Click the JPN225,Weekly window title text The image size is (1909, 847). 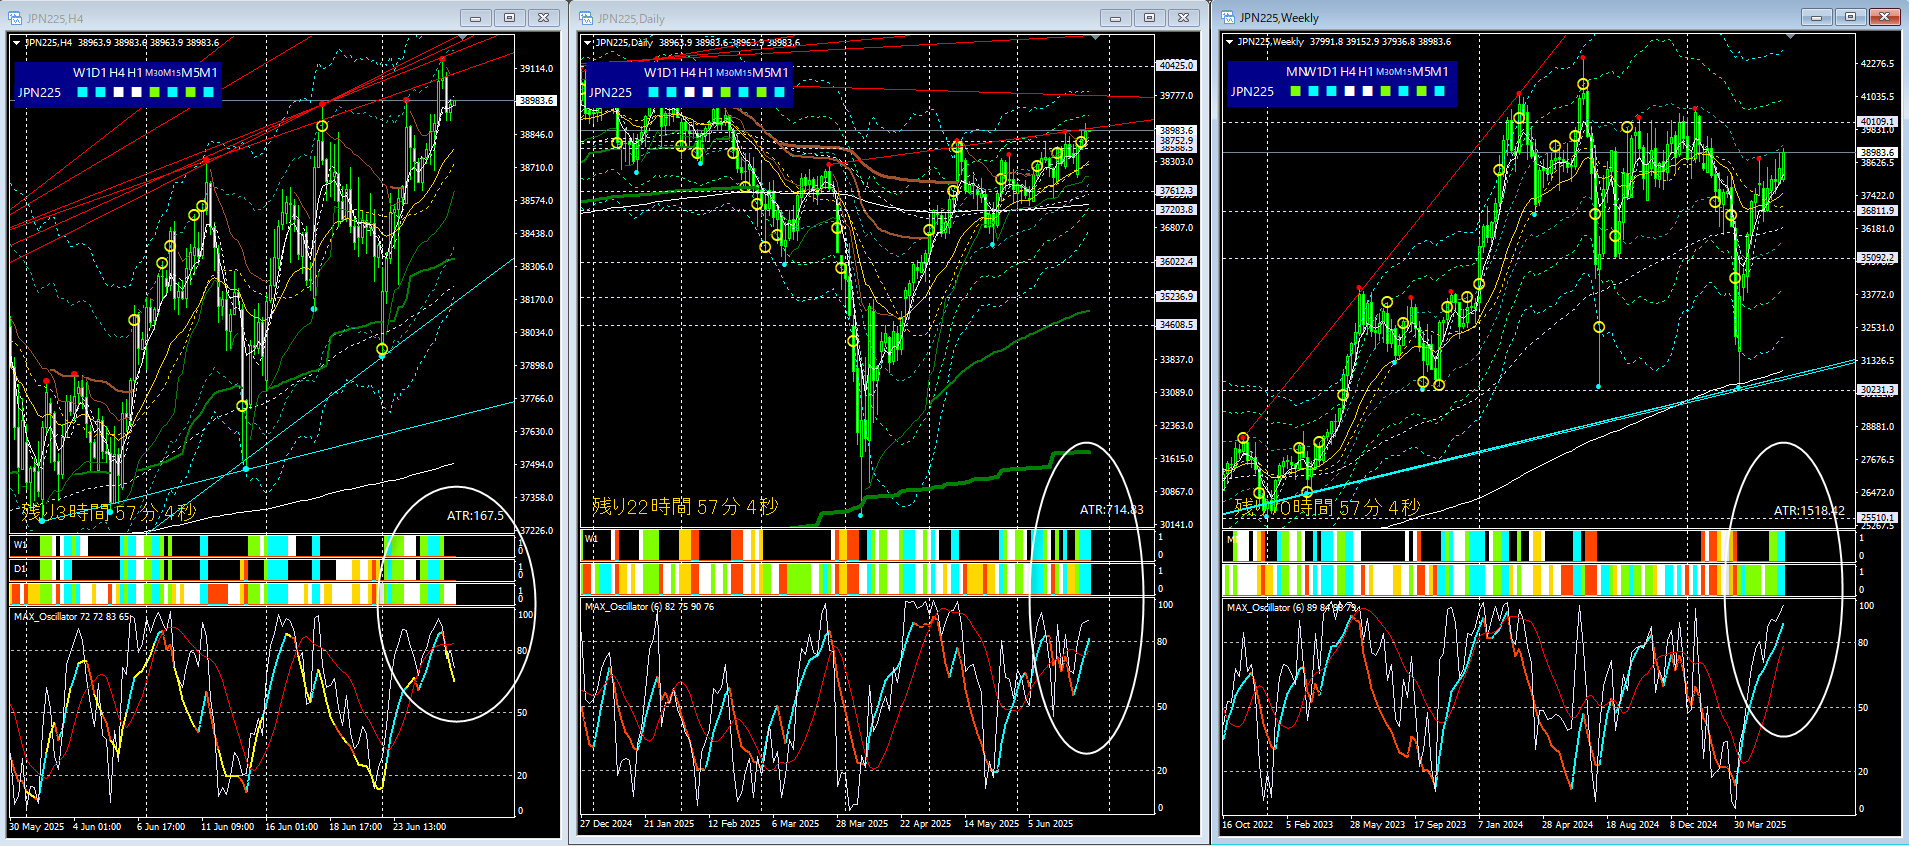[1279, 17]
